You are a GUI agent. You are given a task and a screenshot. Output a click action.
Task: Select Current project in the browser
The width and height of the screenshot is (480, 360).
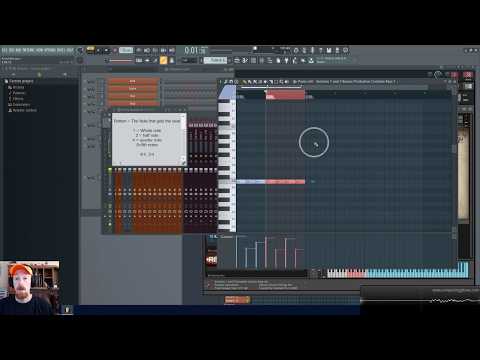pyautogui.click(x=19, y=81)
